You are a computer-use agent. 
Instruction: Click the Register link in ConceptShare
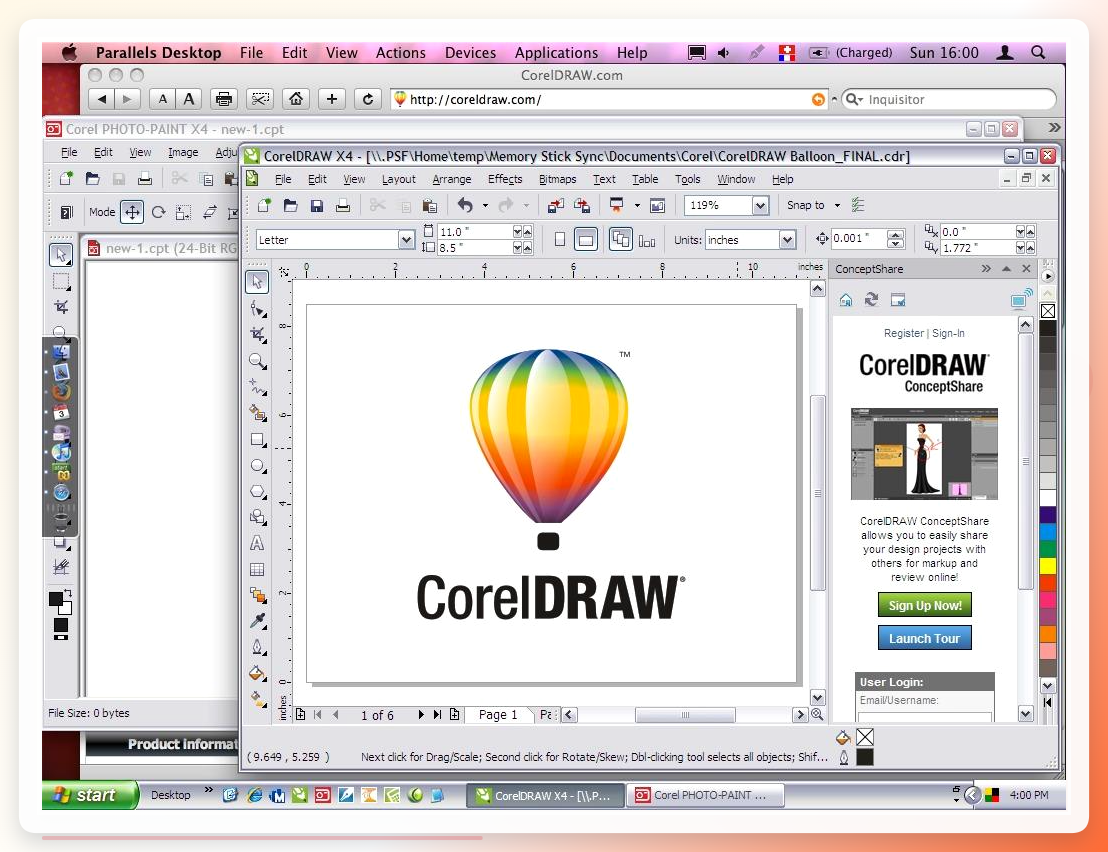click(904, 333)
